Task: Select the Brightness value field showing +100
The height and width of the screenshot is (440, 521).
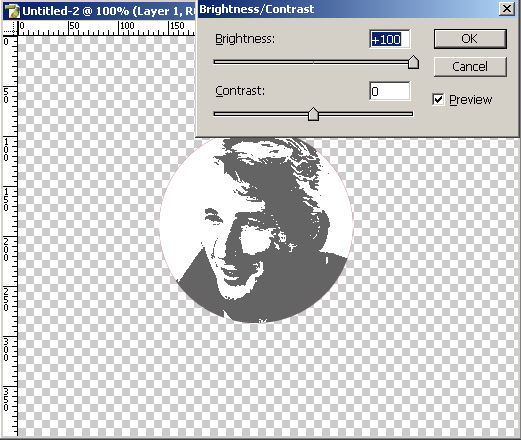Action: point(390,39)
